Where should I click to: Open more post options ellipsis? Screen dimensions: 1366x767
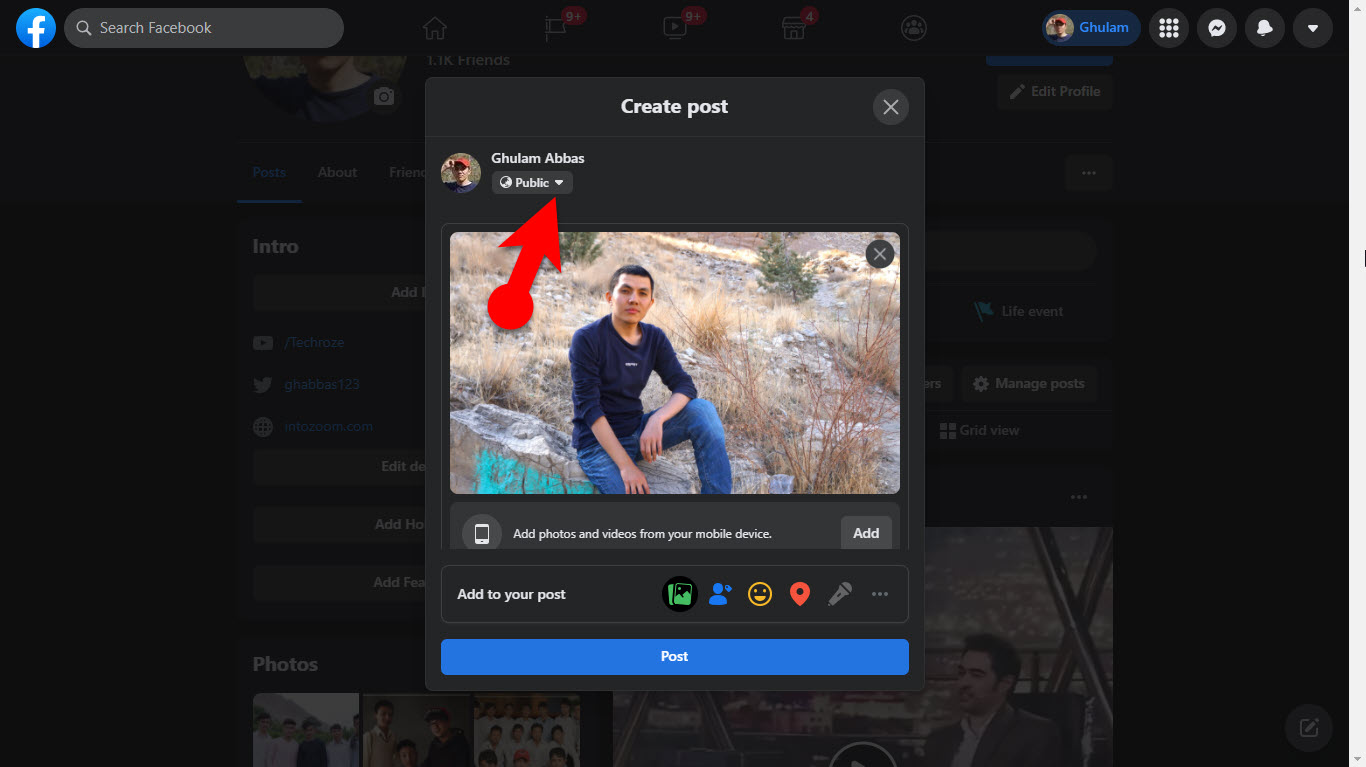pos(880,594)
